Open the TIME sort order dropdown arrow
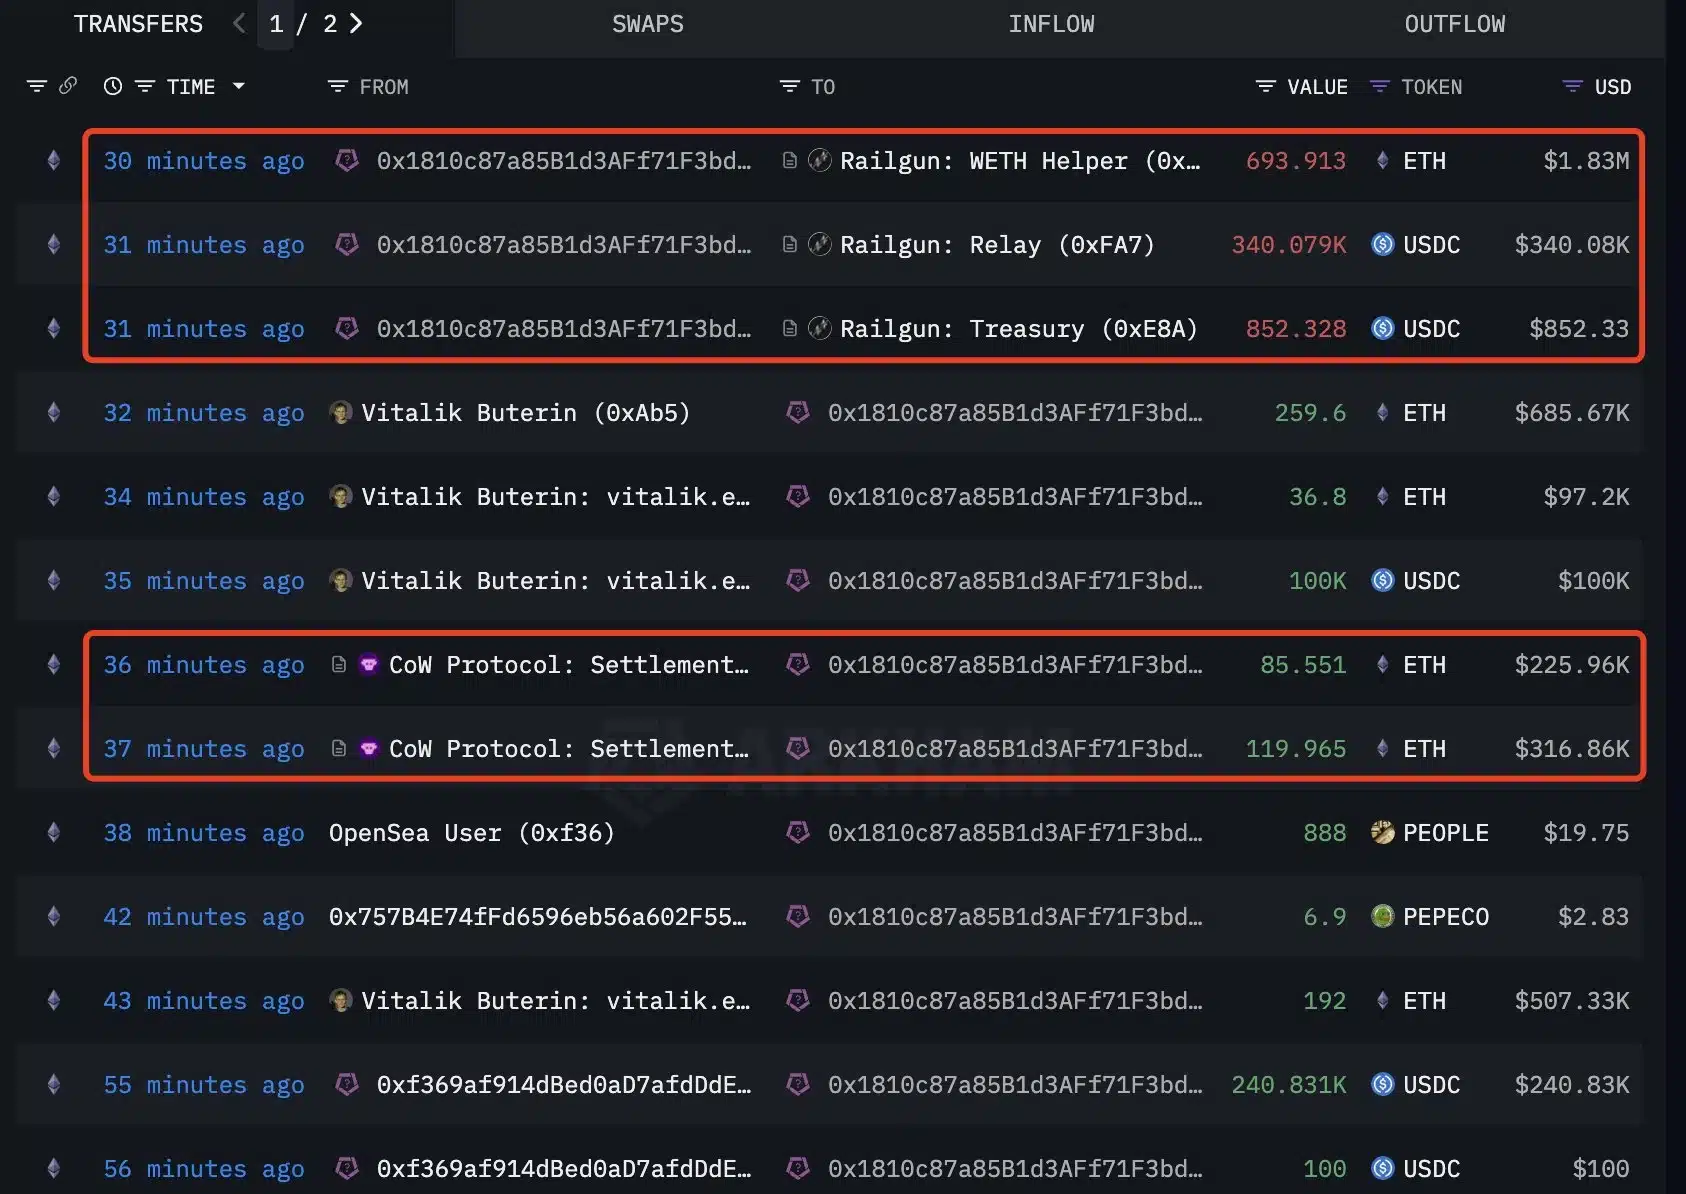 (239, 86)
